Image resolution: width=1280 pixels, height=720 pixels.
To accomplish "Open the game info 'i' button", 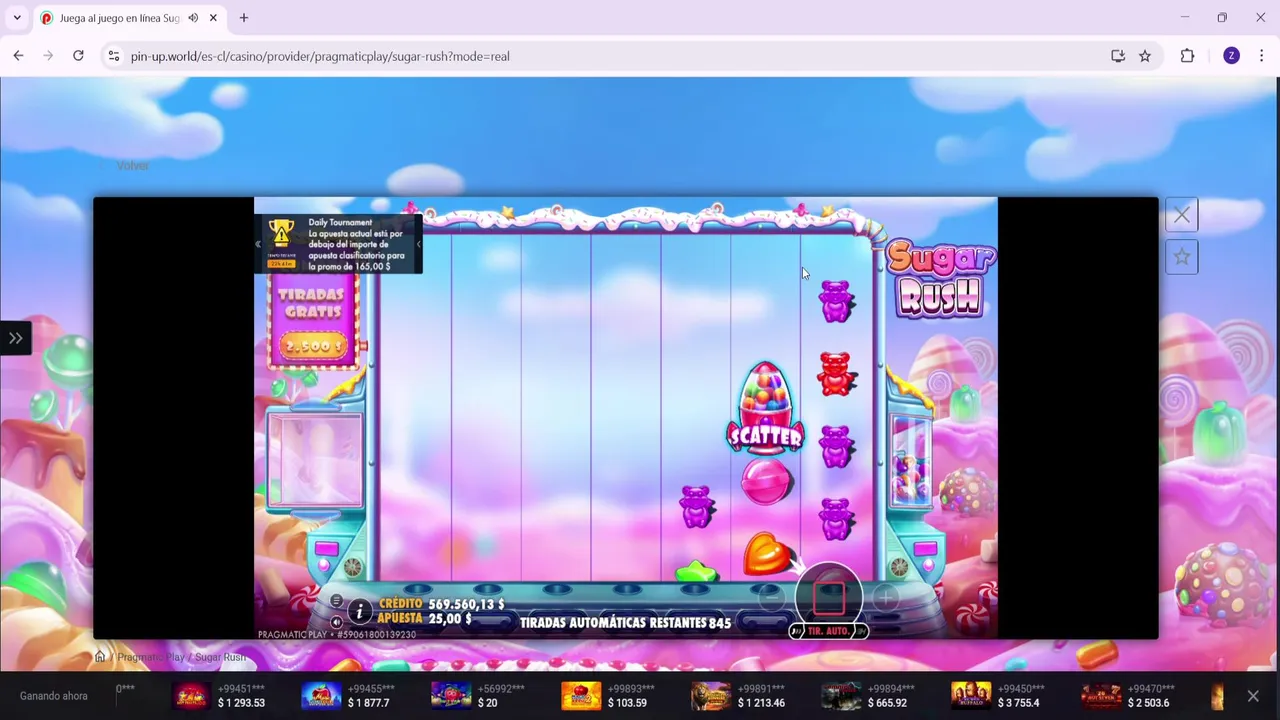I will [359, 613].
